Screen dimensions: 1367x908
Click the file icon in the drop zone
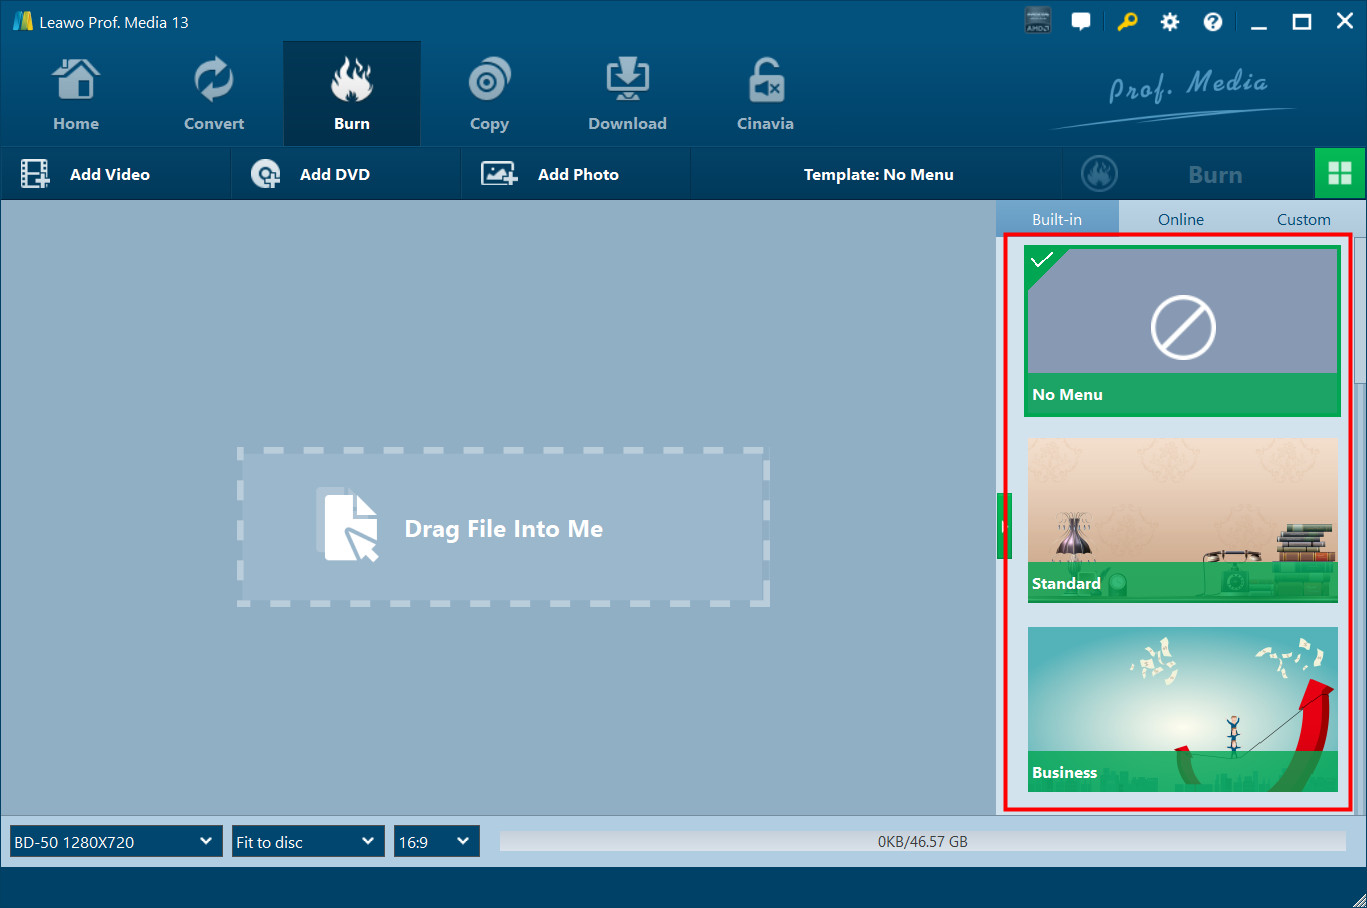(347, 524)
